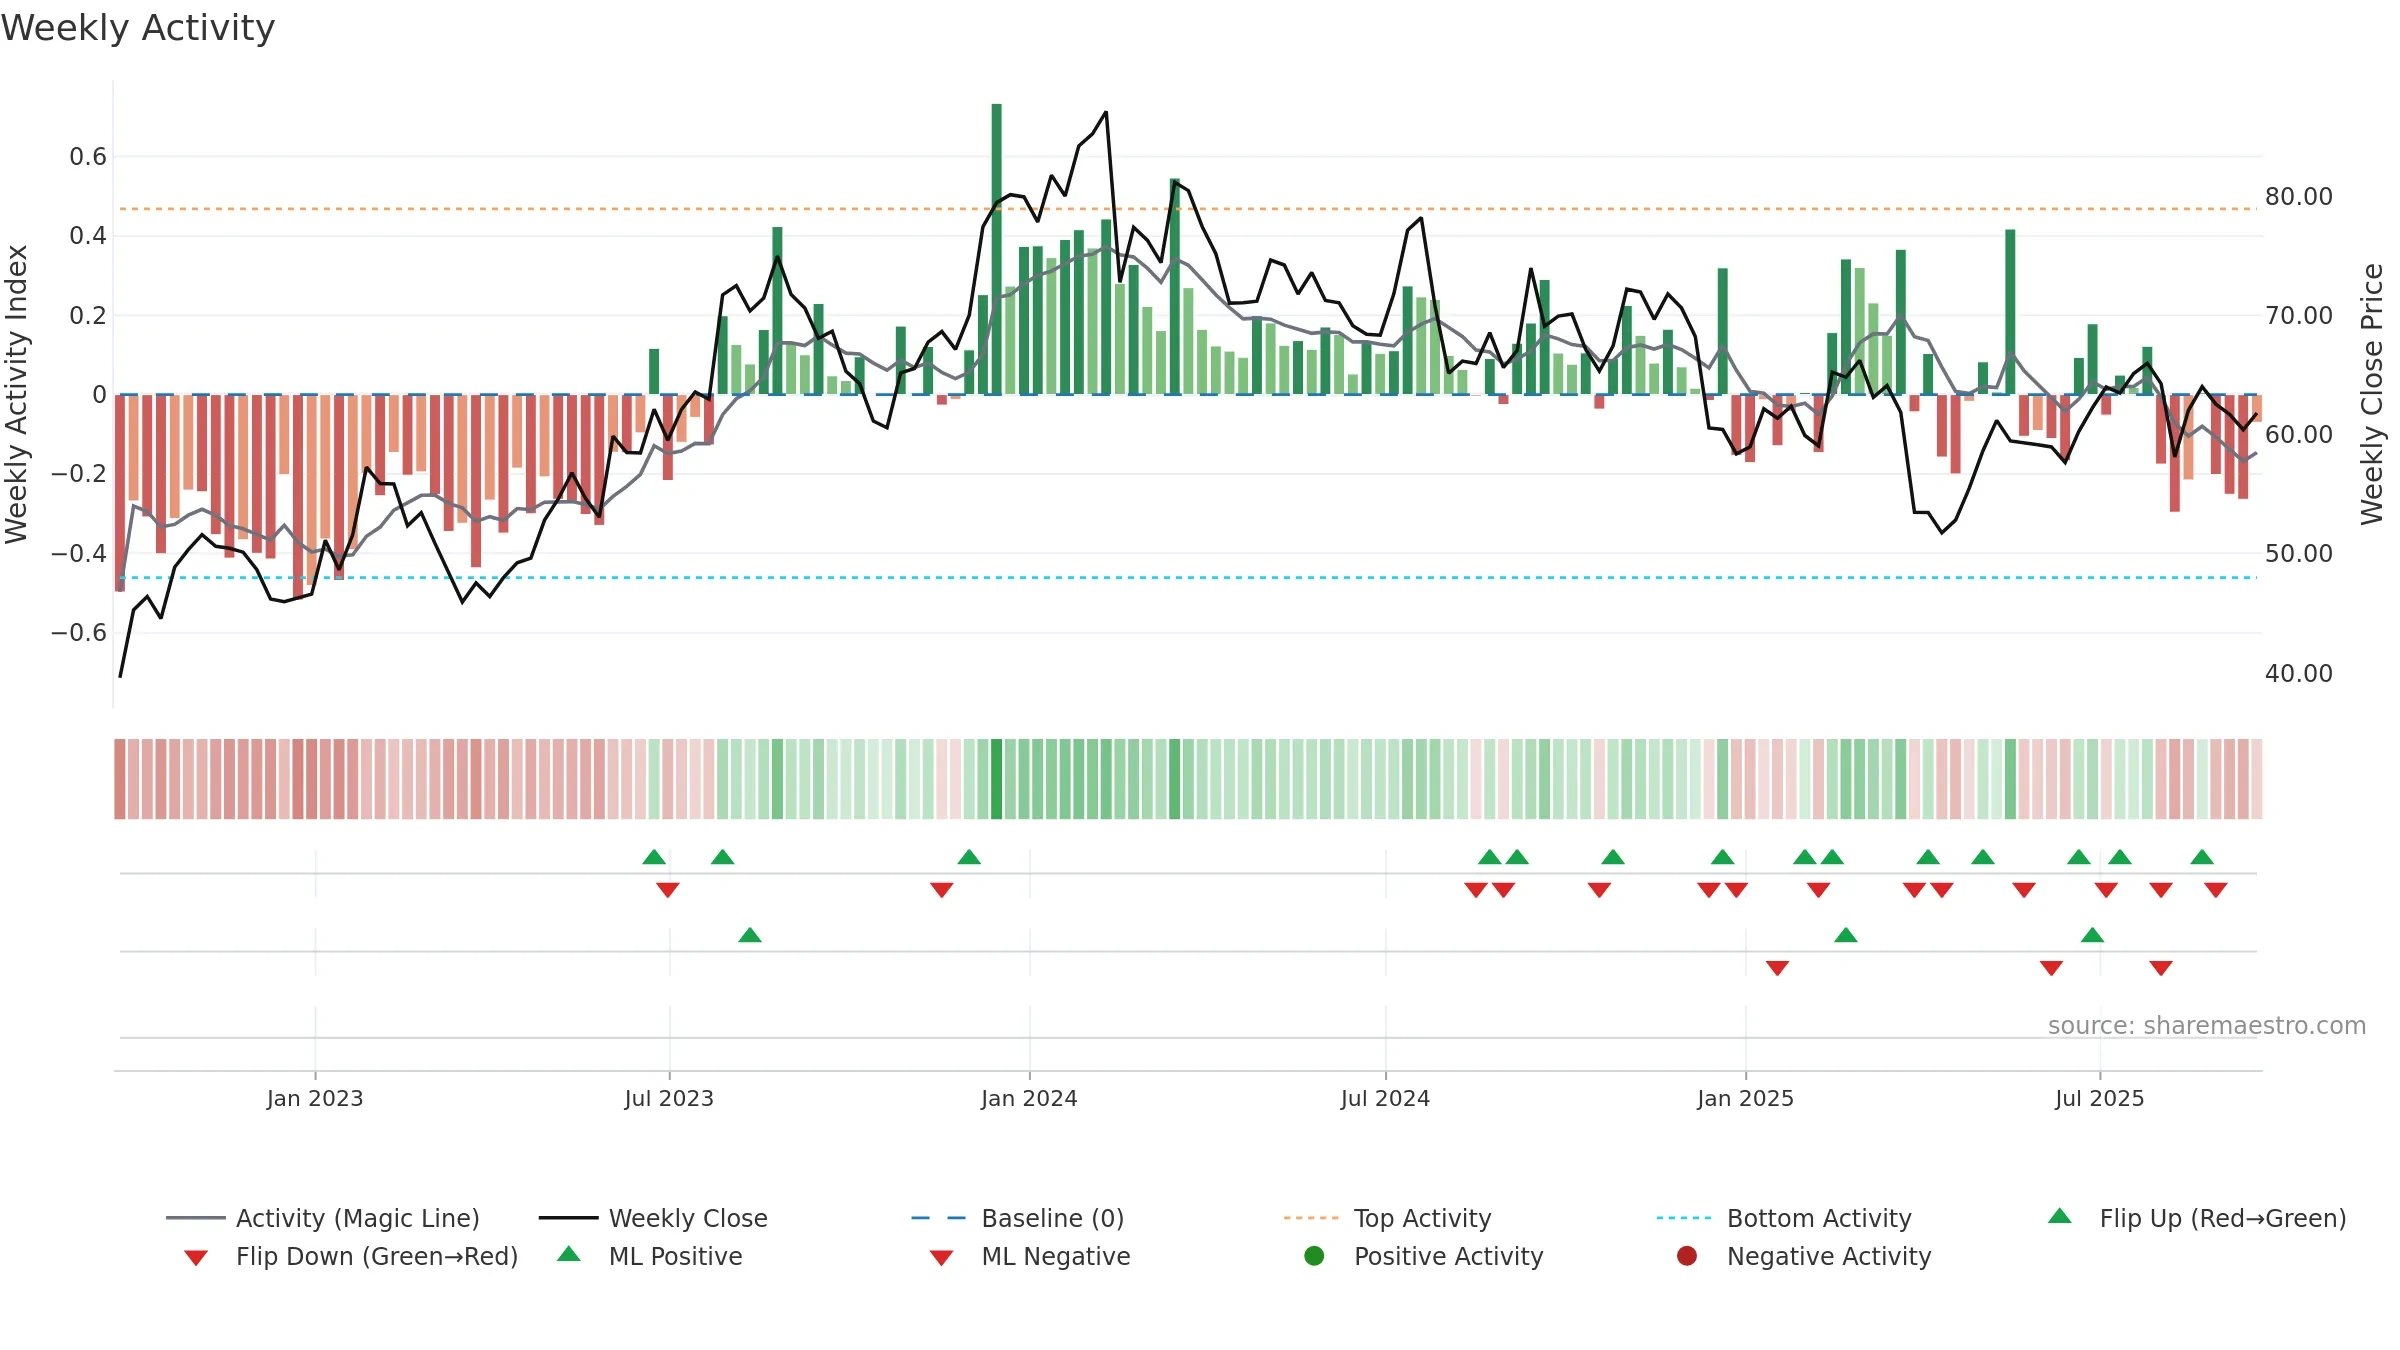The width and height of the screenshot is (2400, 1350).
Task: Click the last red Flip Down marker on the right
Action: point(2216,890)
